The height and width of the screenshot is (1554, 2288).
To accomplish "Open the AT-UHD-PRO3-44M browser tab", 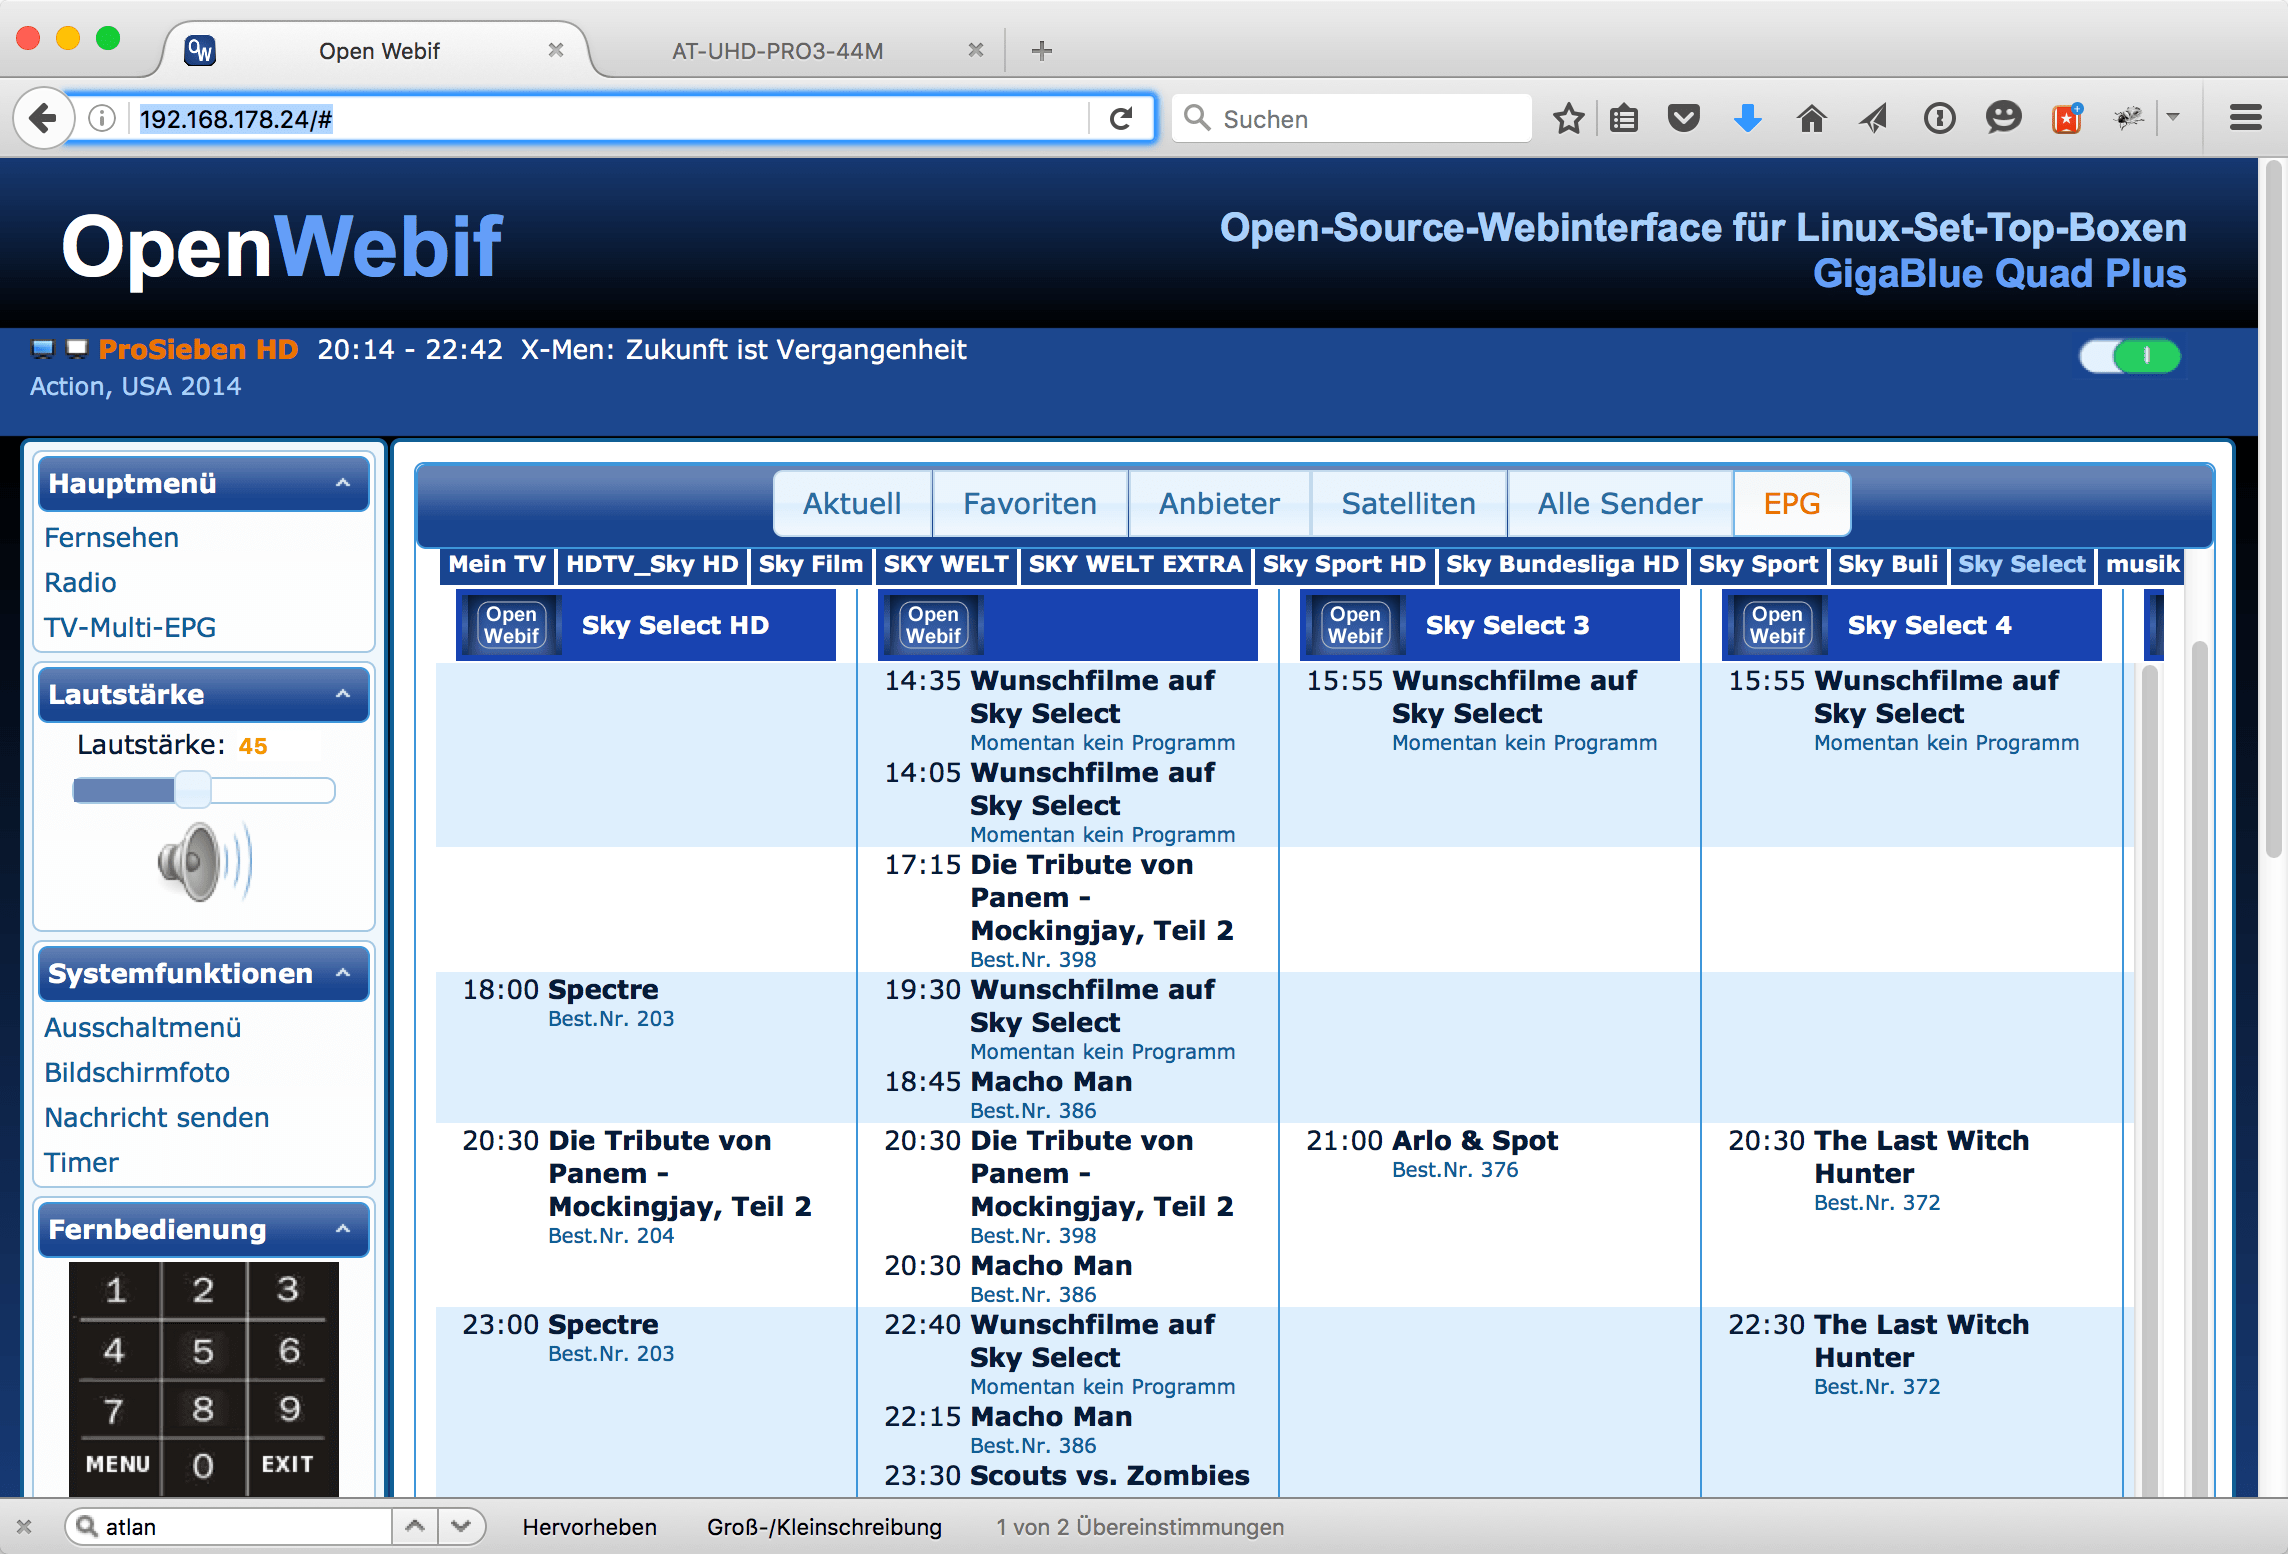I will pos(778,51).
